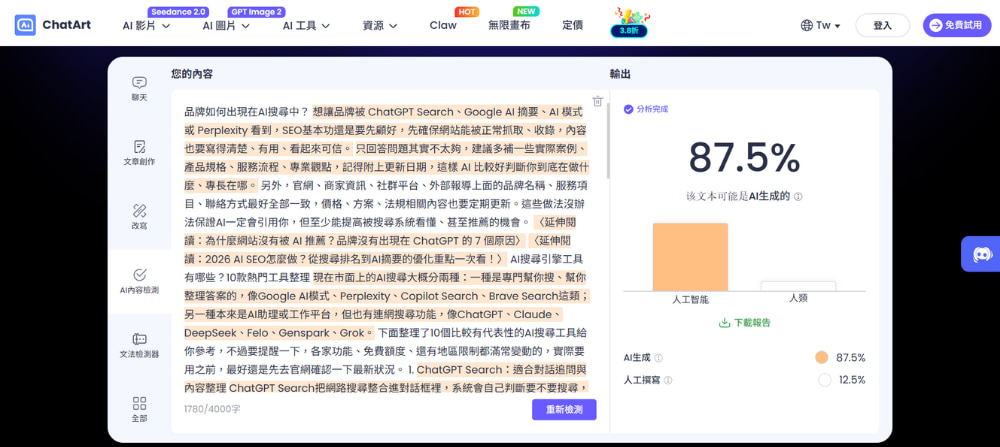Open the 聊天 chat tool
Viewport: 1000px width, 447px height.
tap(139, 89)
